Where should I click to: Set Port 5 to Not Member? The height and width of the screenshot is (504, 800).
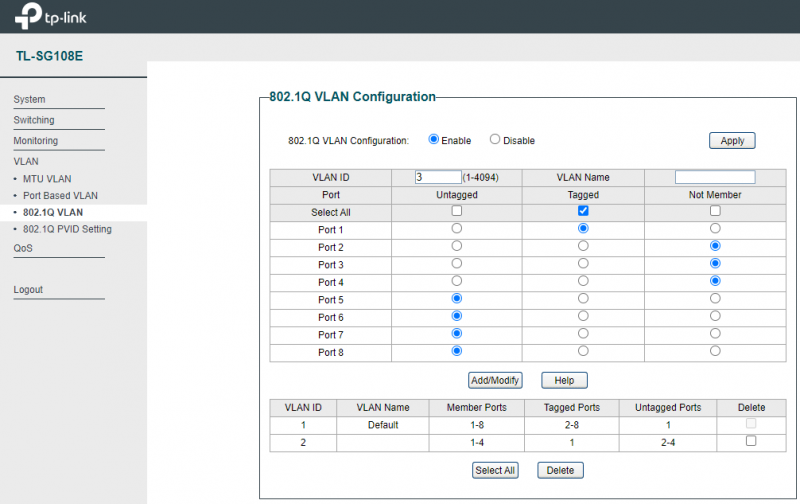click(x=715, y=299)
